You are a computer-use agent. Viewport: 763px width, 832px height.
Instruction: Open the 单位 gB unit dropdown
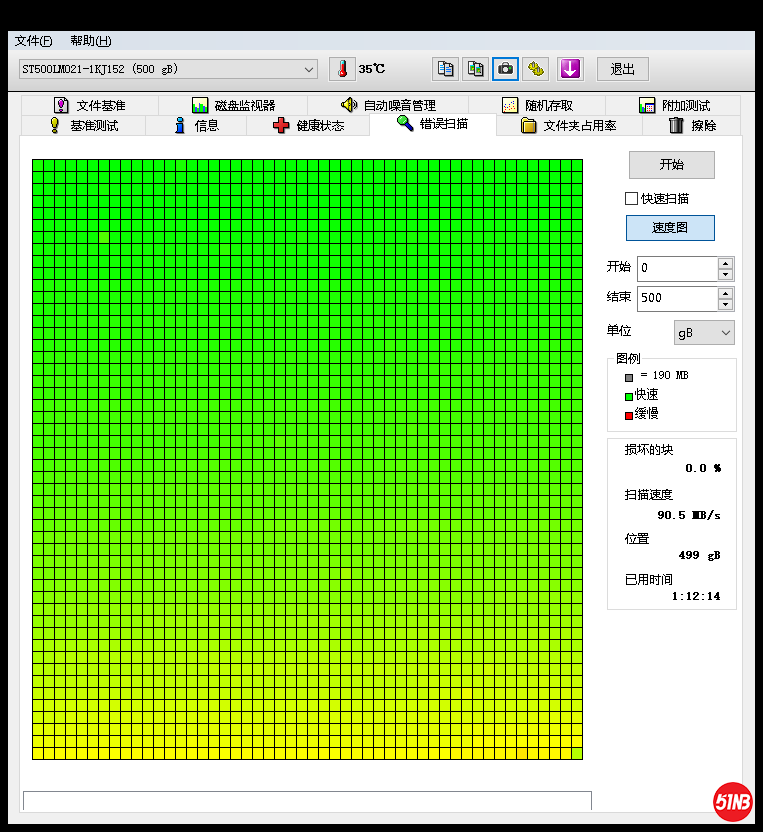[704, 333]
